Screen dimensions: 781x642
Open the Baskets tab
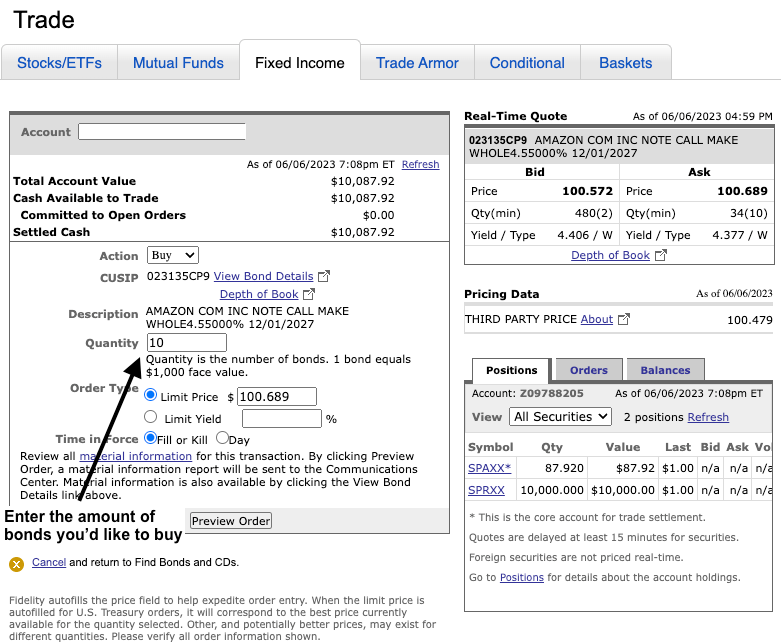(626, 63)
